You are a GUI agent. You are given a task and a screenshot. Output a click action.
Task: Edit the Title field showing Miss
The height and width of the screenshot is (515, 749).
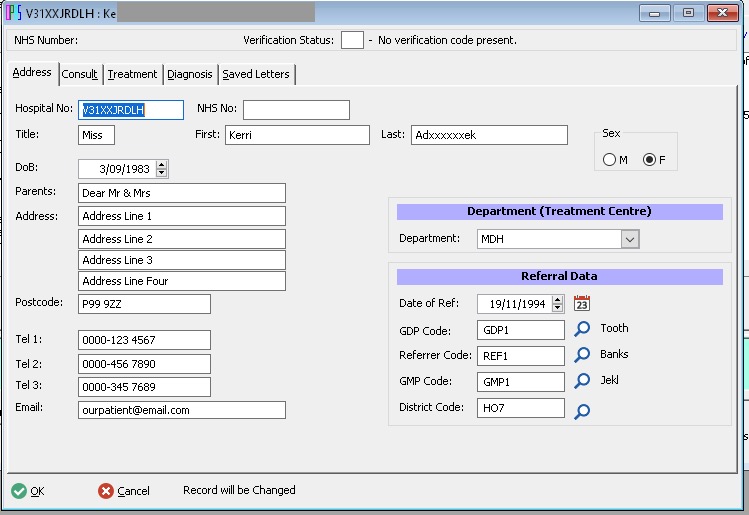point(96,135)
